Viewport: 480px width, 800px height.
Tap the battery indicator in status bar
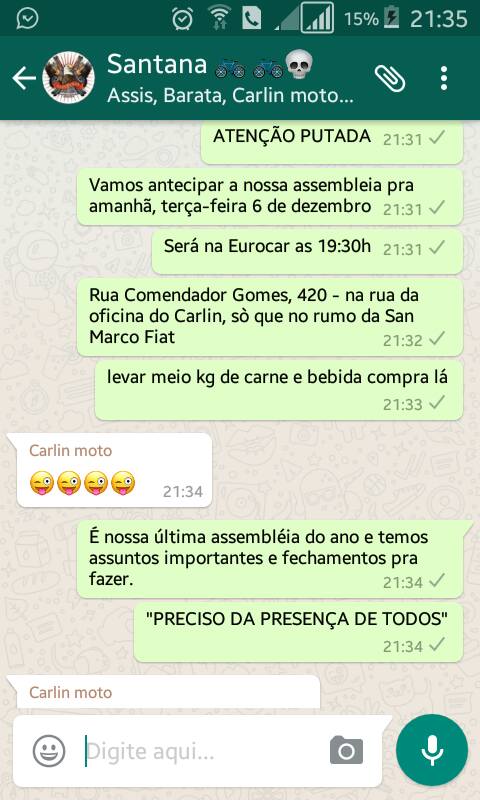pos(391,18)
